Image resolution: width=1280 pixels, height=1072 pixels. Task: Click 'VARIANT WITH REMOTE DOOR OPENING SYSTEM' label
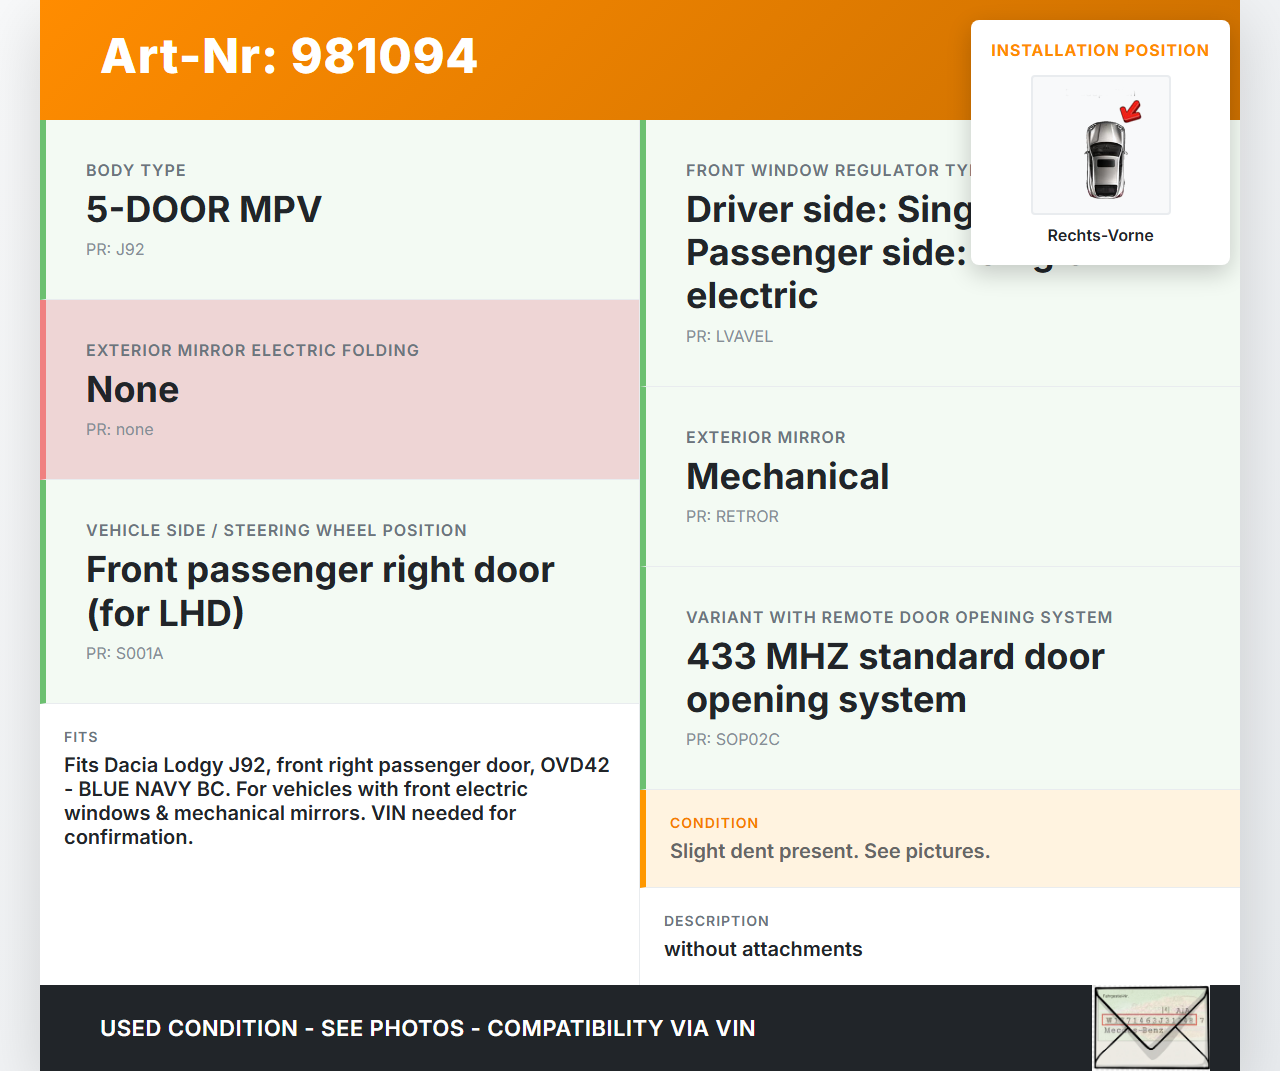pos(900,617)
